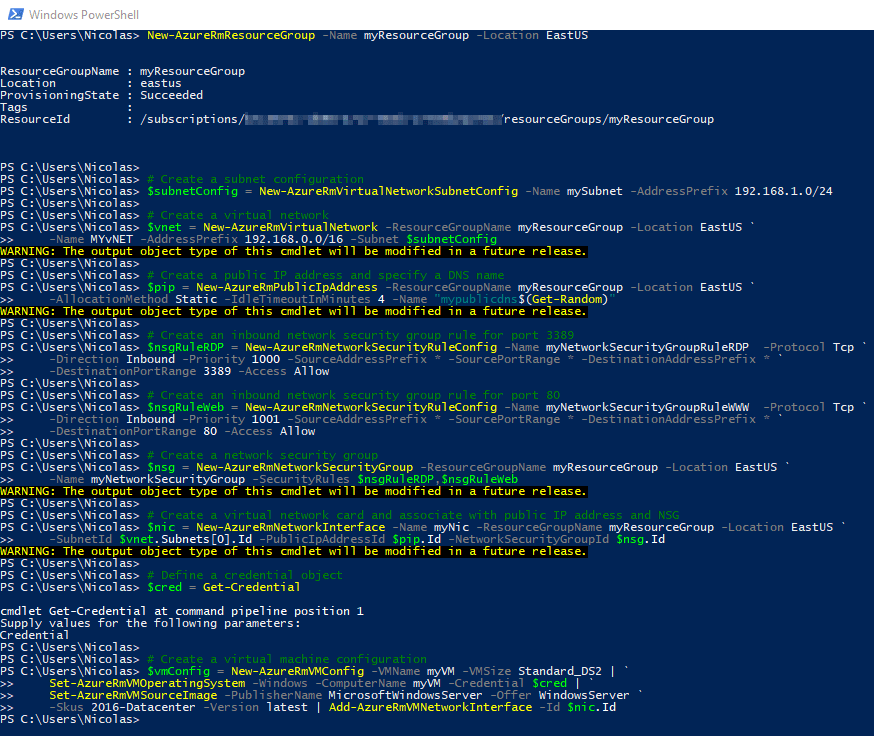Click the "Windows PowerShell" window title text
This screenshot has width=874, height=736.
pos(84,14)
